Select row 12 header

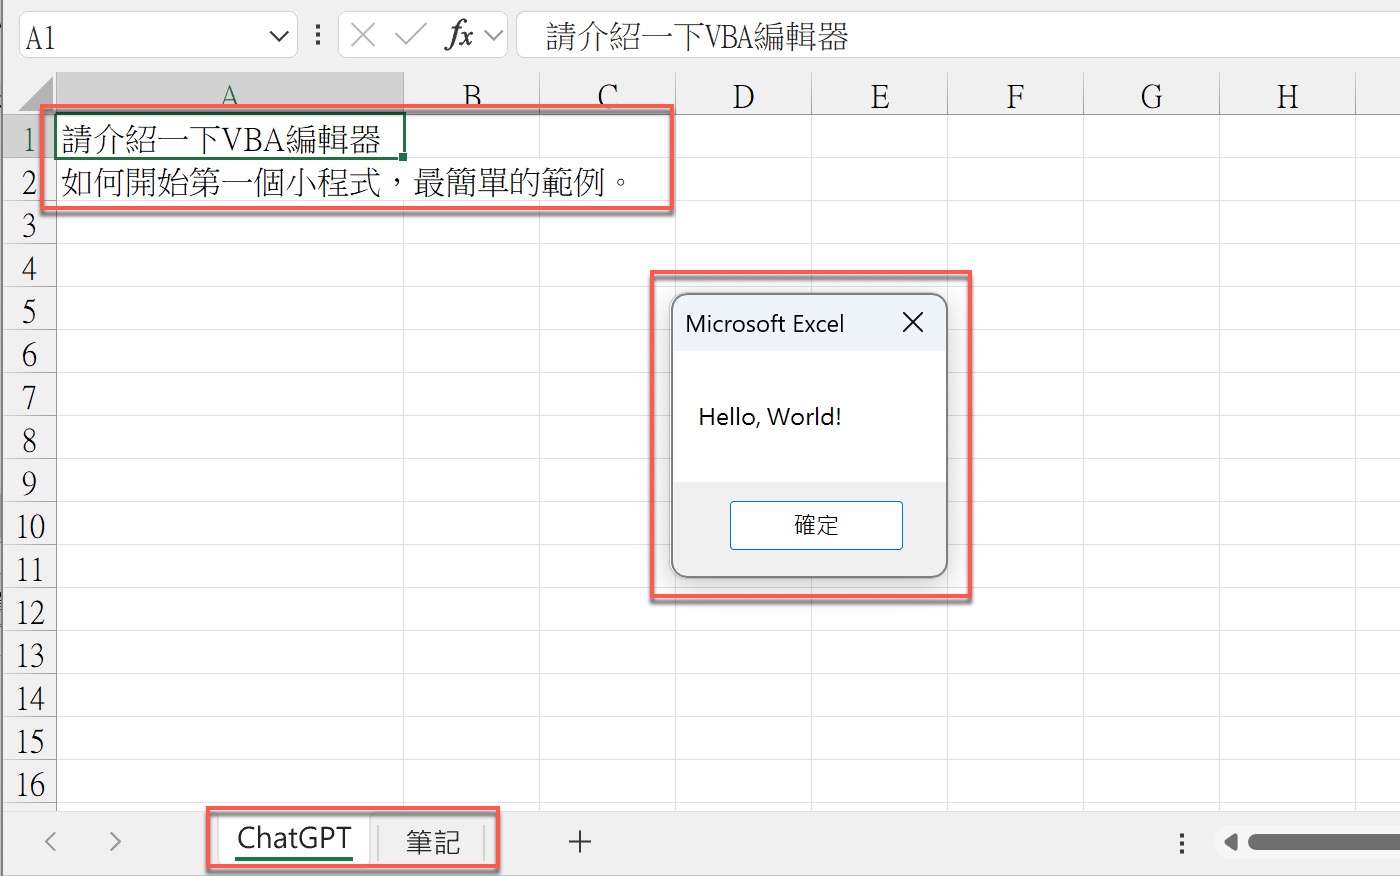(x=29, y=612)
